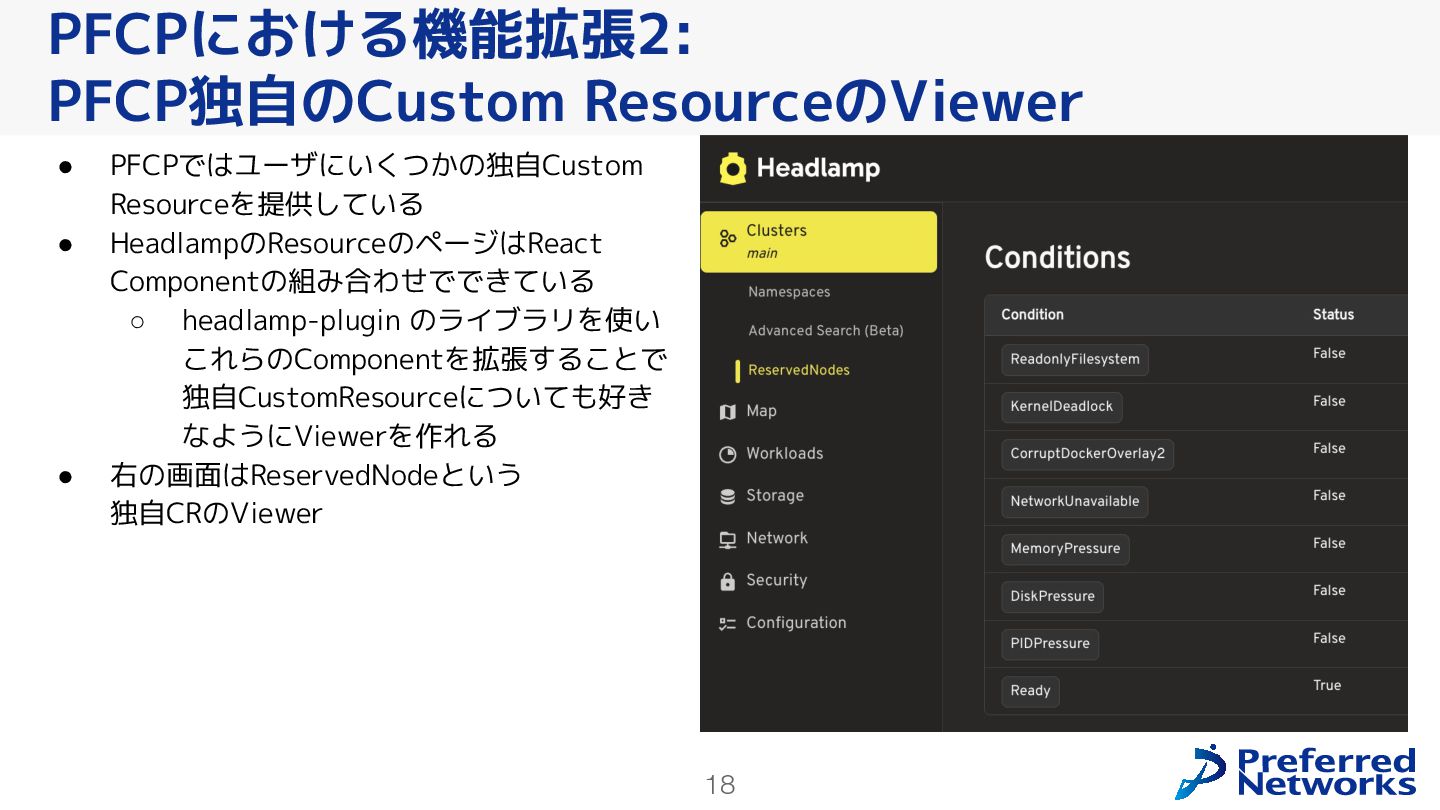Click the bullet mentioning React Component
This screenshot has height=810, width=1440.
point(356,262)
